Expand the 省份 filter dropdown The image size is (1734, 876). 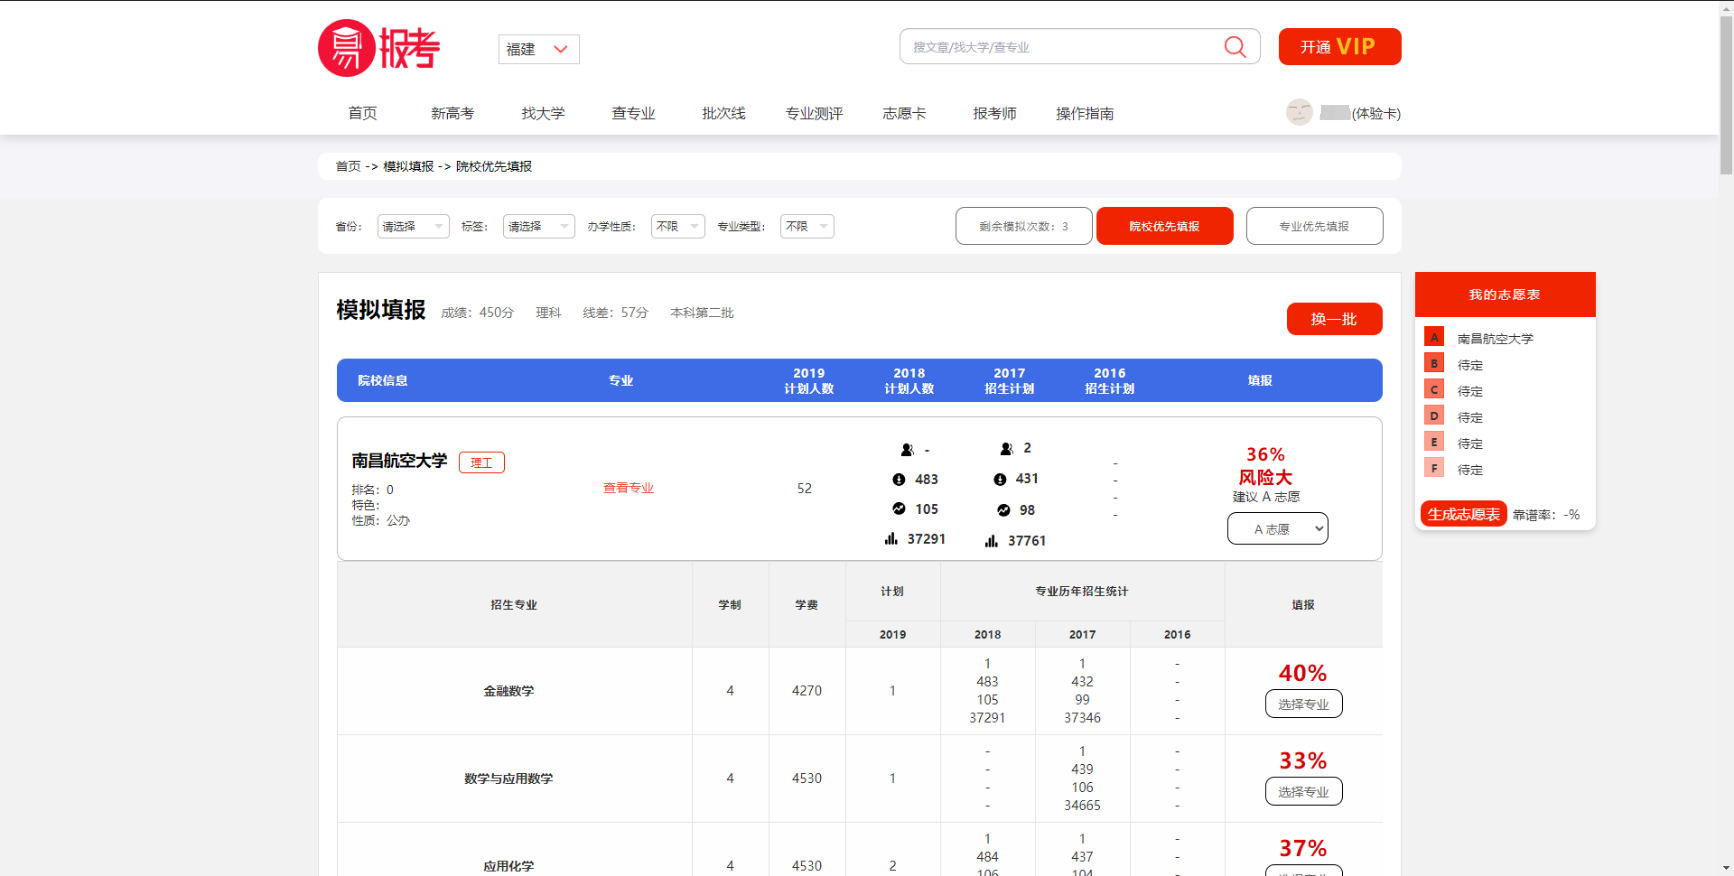pyautogui.click(x=413, y=227)
